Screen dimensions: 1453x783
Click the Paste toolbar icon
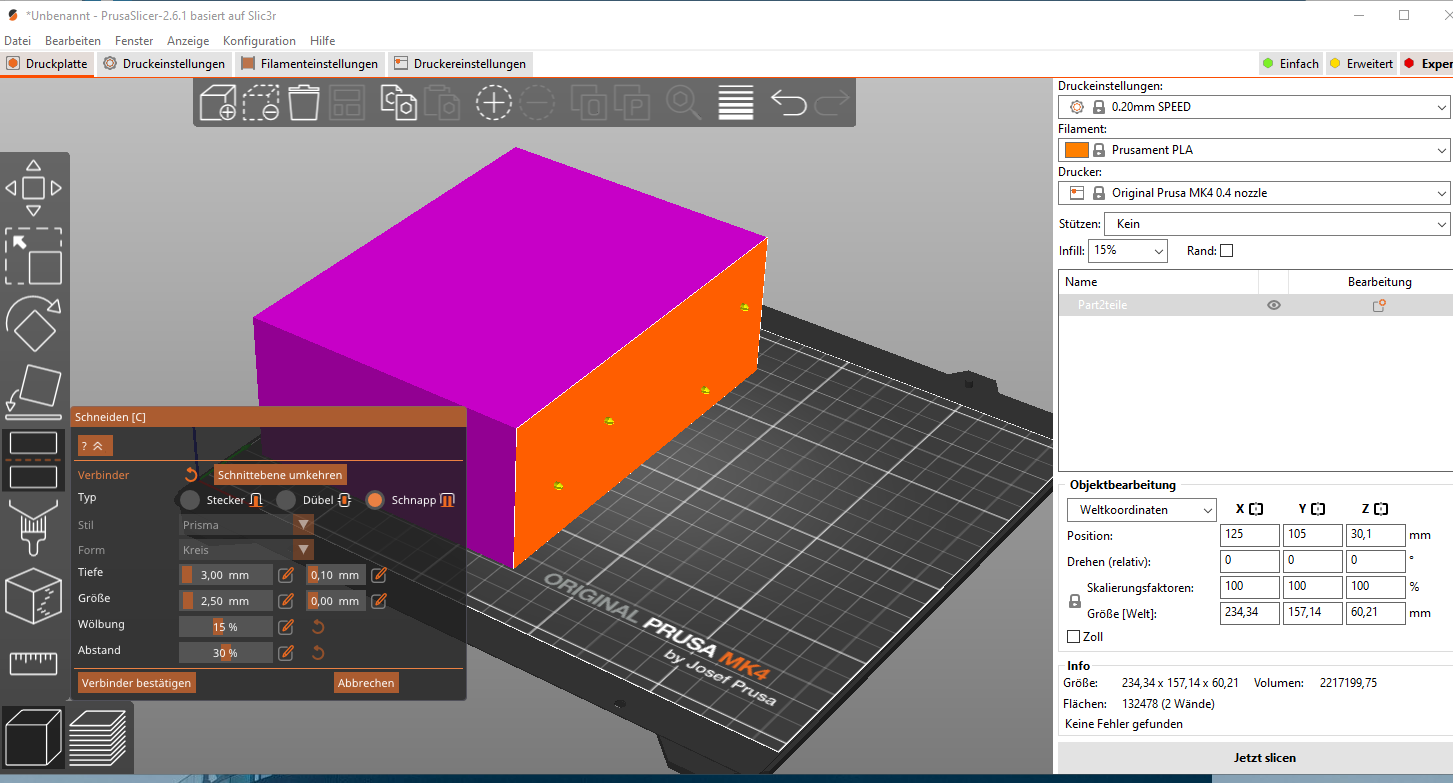441,102
